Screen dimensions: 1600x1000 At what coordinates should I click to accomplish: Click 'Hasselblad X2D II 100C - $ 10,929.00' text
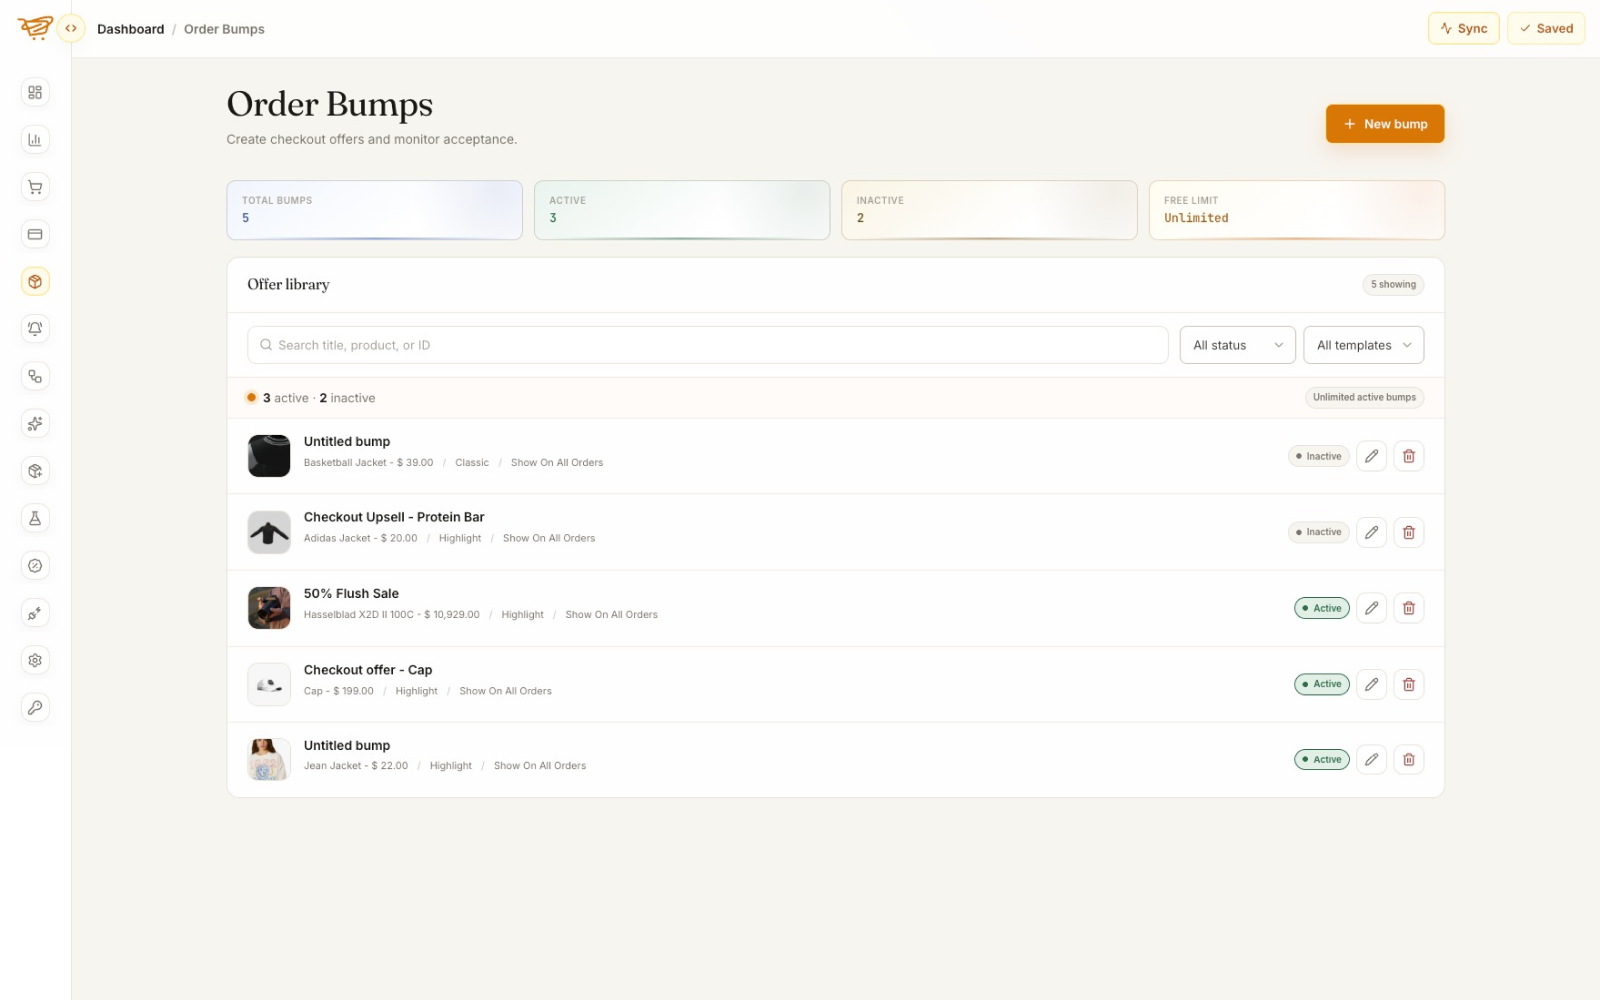pos(392,615)
